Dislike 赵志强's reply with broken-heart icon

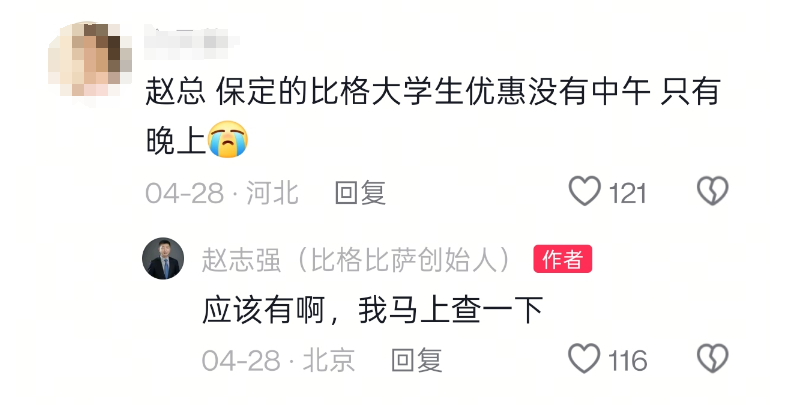point(713,359)
